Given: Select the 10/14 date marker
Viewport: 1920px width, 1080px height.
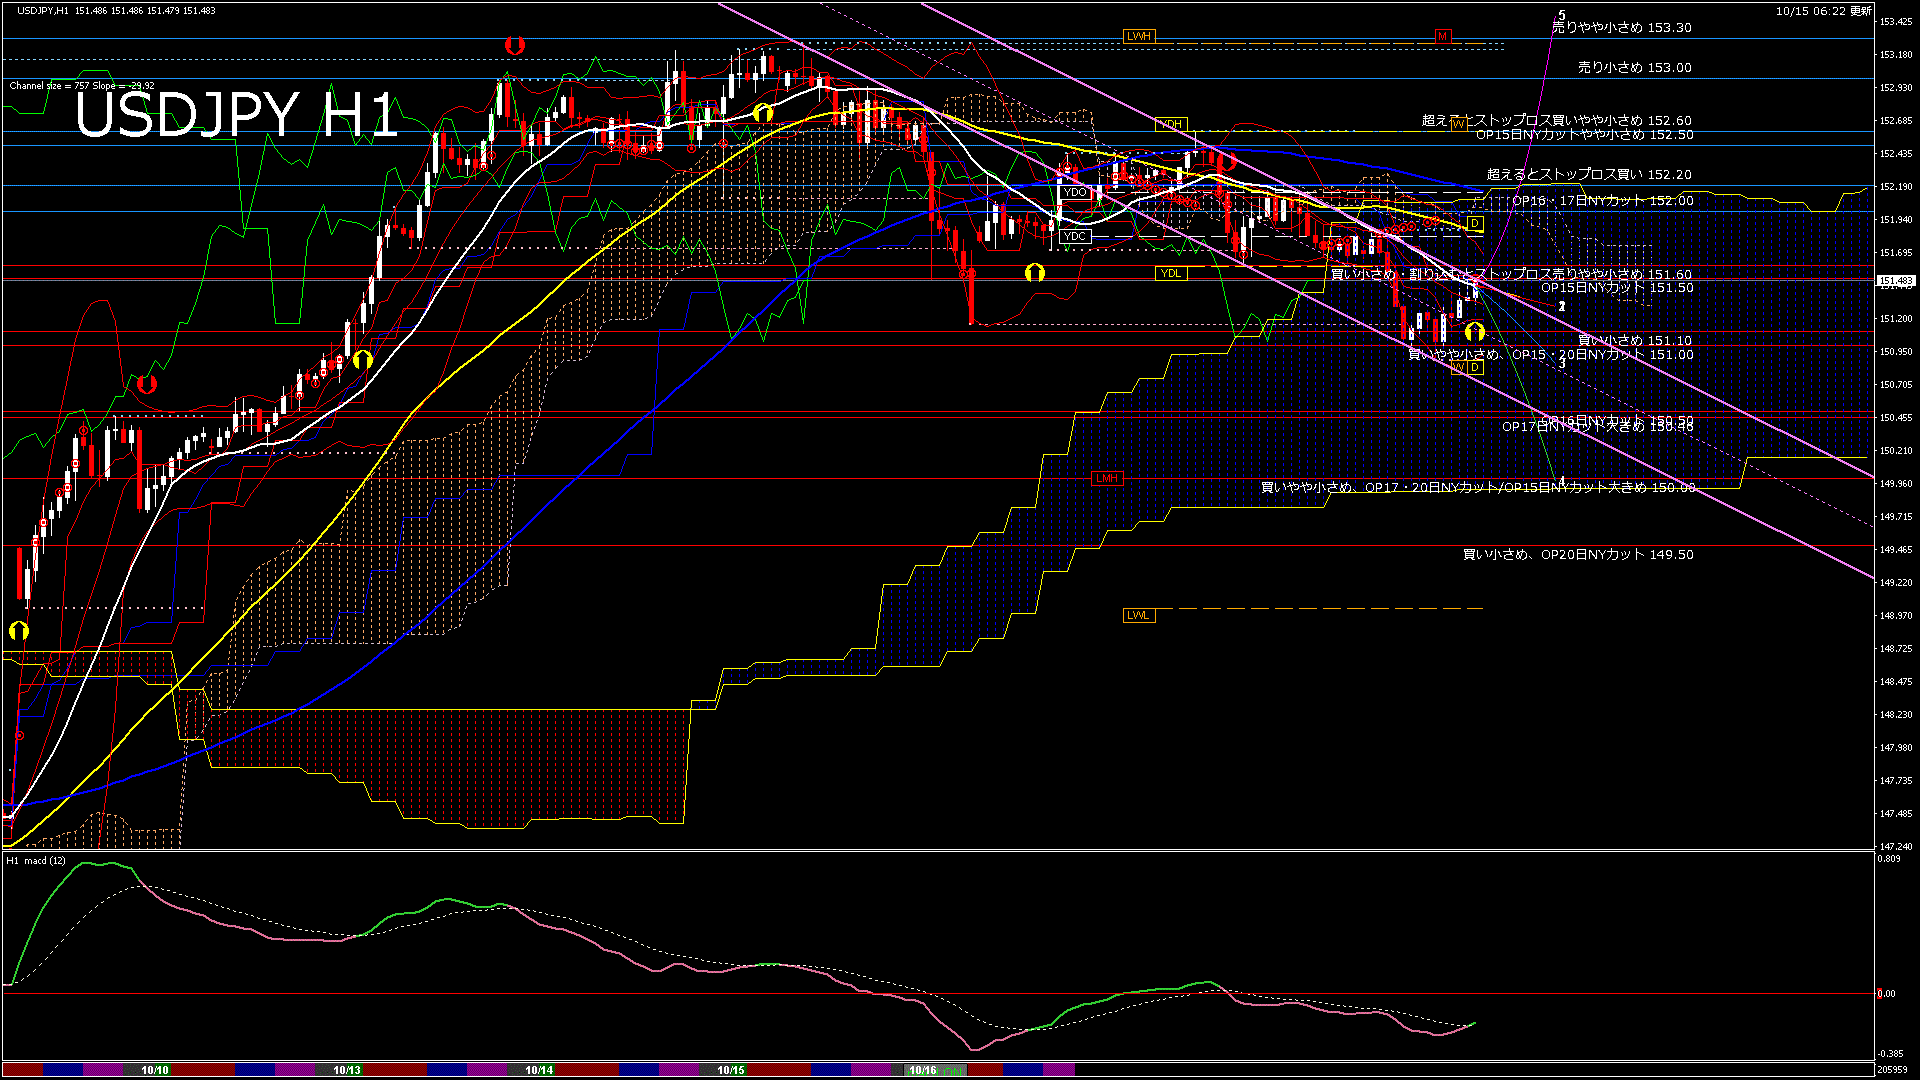Looking at the screenshot, I should [539, 1070].
